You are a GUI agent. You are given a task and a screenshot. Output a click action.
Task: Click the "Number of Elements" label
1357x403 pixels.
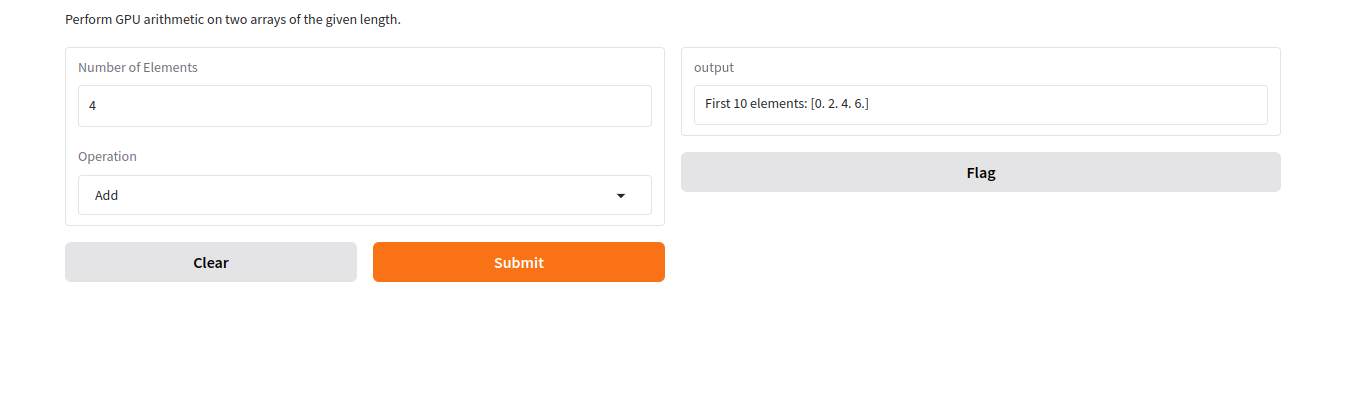pyautogui.click(x=138, y=68)
